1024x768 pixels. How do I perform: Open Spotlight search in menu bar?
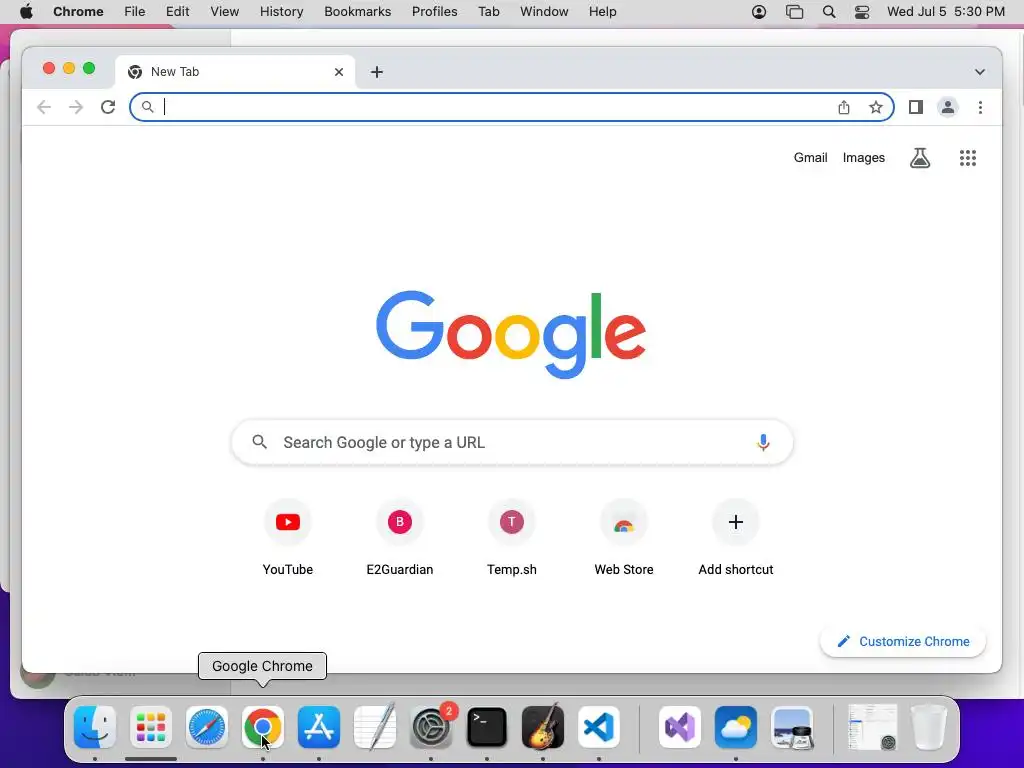829,12
